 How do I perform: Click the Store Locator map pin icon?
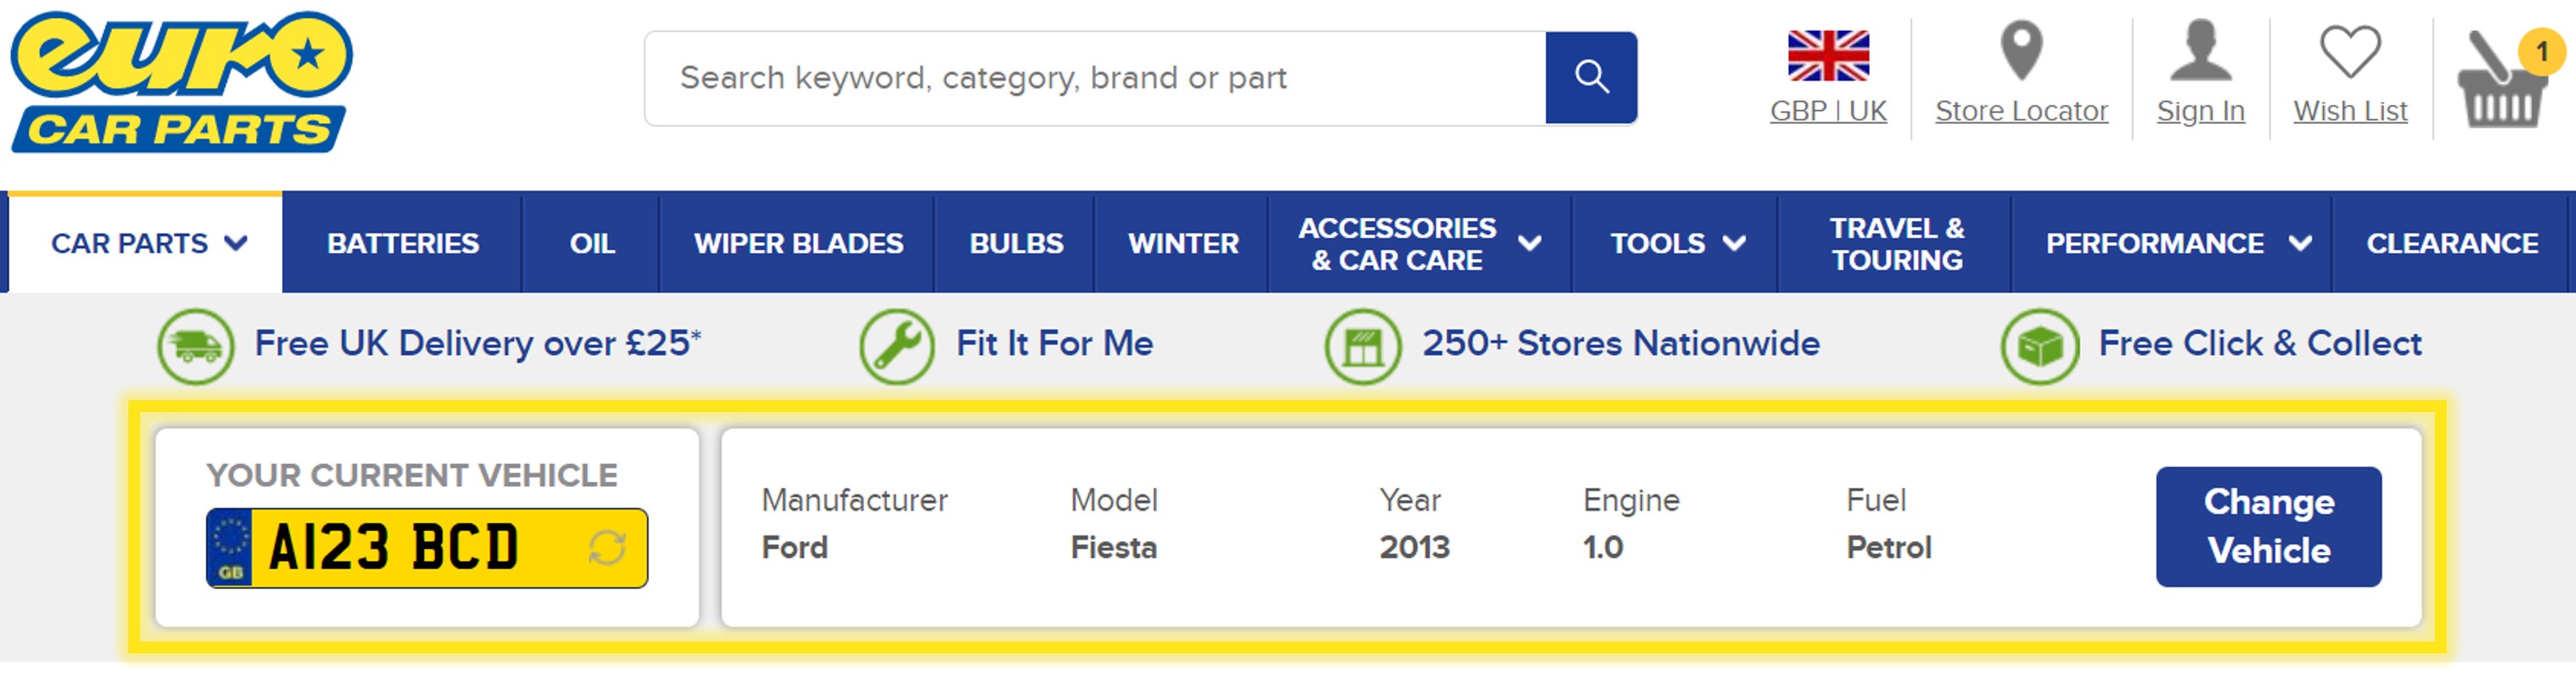click(x=2021, y=50)
